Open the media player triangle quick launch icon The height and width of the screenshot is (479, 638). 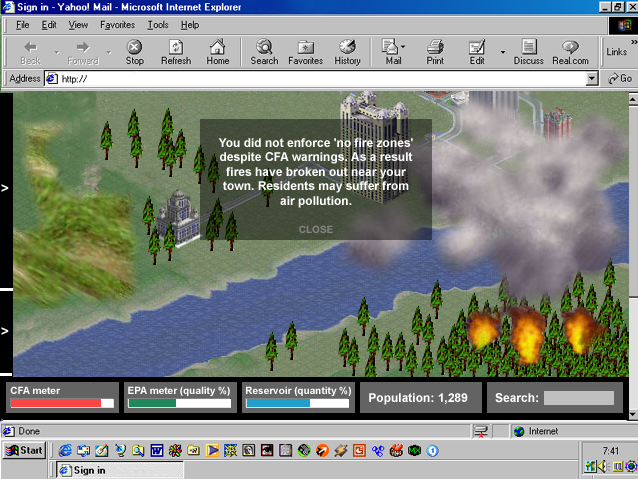tap(212, 451)
